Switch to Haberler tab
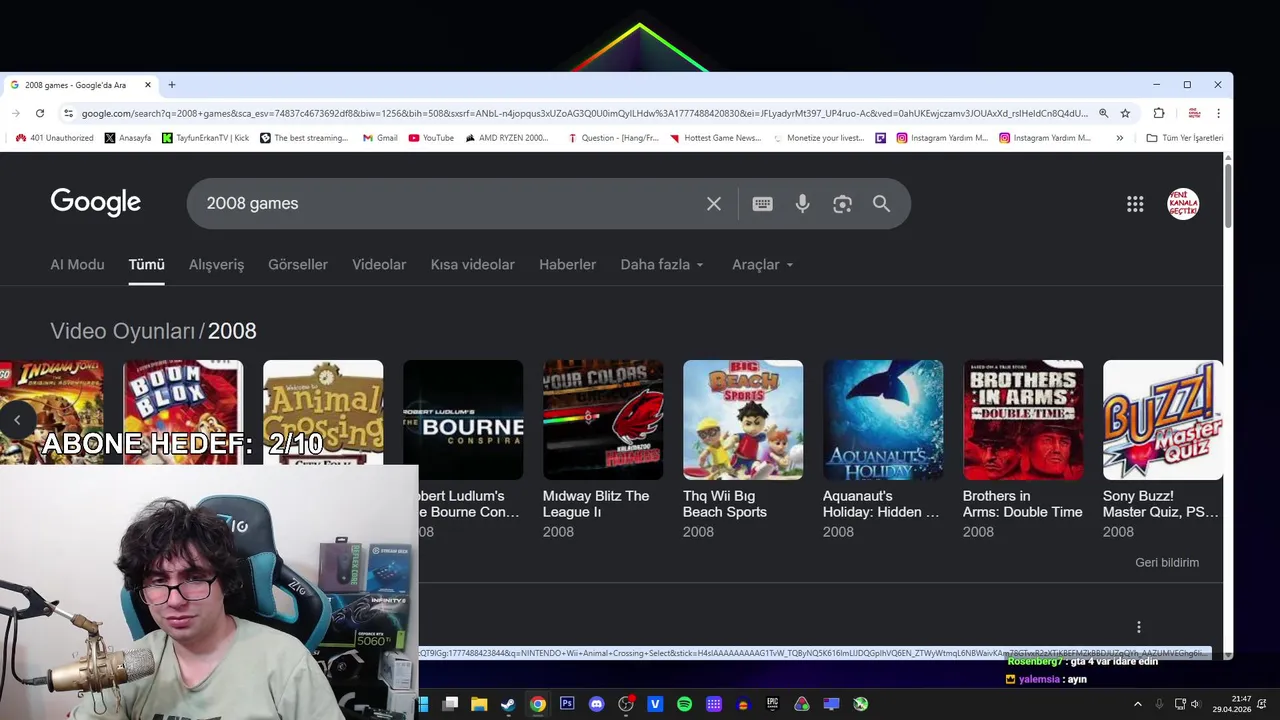This screenshot has width=1280, height=720. 567,265
